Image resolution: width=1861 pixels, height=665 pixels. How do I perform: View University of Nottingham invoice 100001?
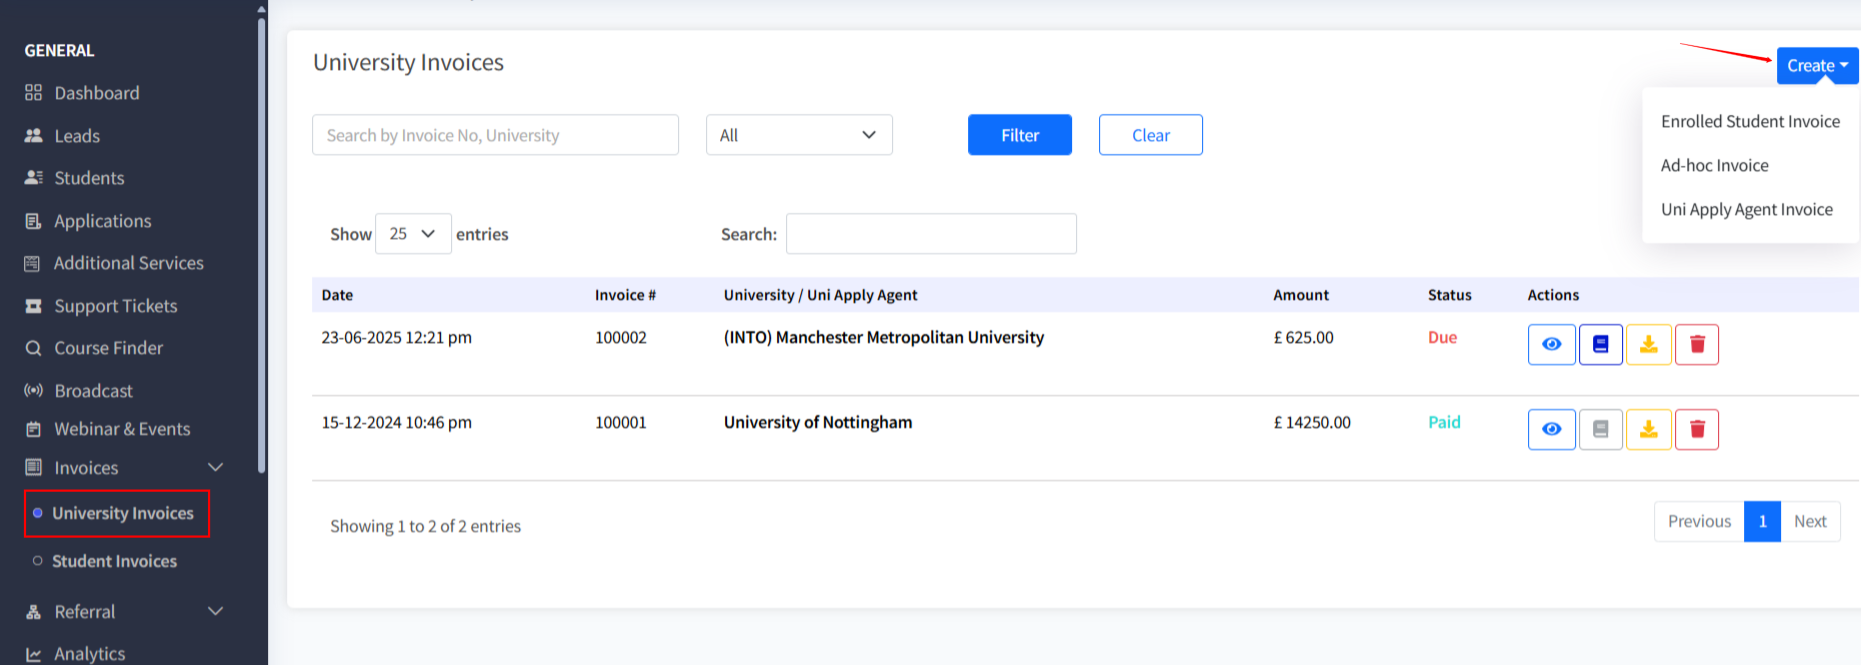click(x=1551, y=430)
